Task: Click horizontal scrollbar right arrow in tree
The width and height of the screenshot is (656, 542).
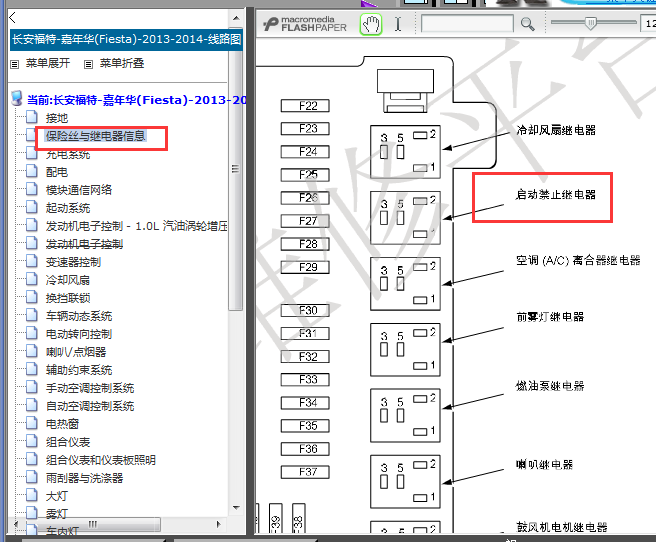Action: (x=218, y=524)
